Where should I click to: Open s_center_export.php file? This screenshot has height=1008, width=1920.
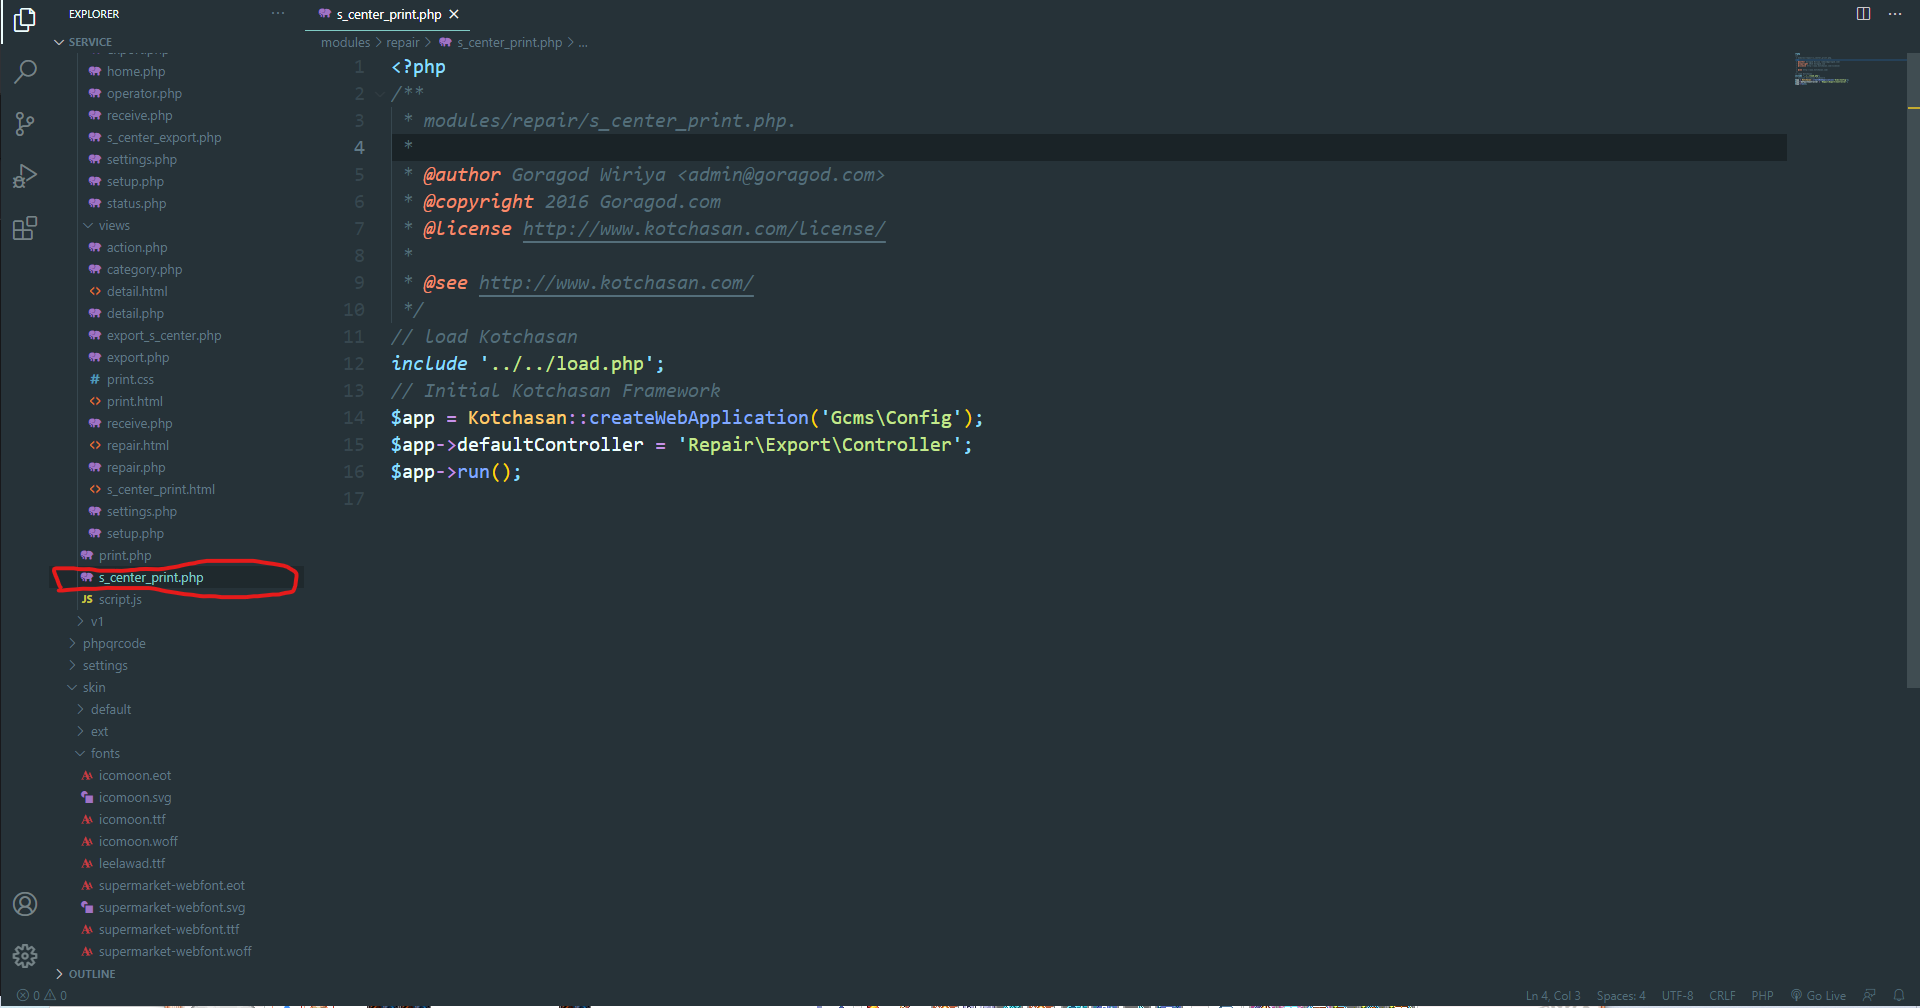point(164,138)
